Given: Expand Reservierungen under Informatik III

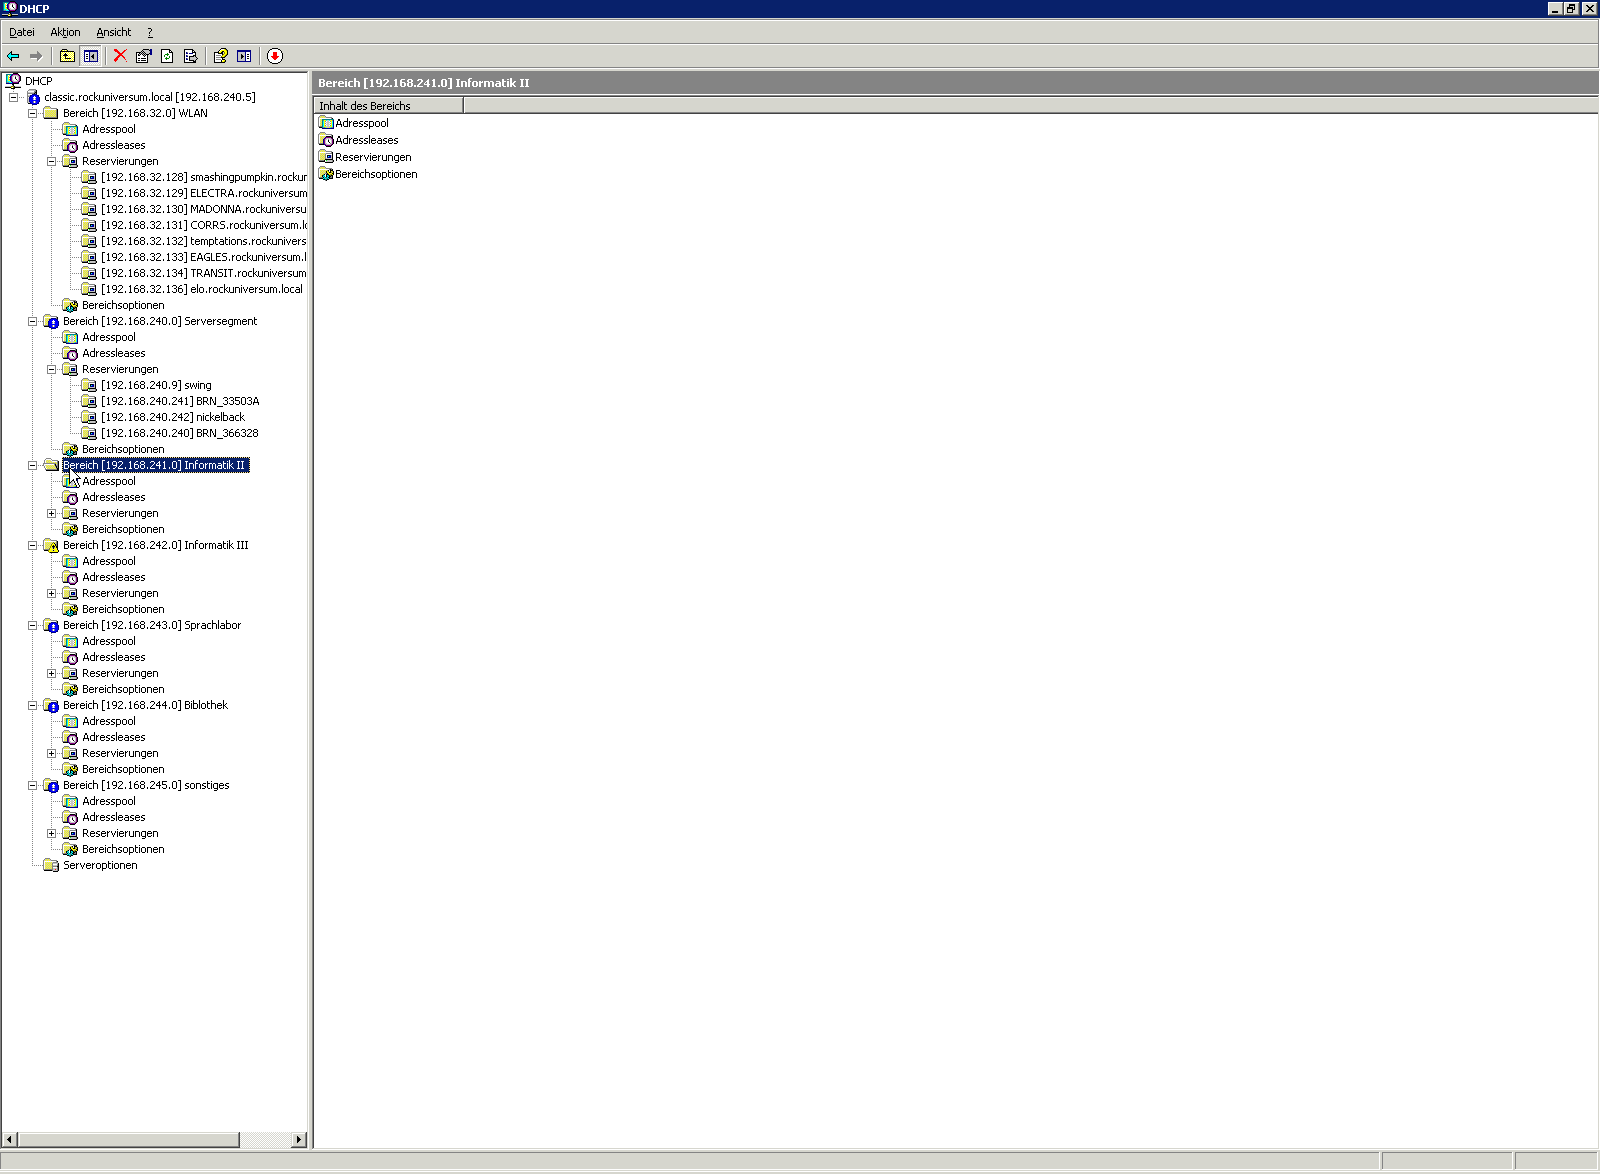Looking at the screenshot, I should 51,593.
